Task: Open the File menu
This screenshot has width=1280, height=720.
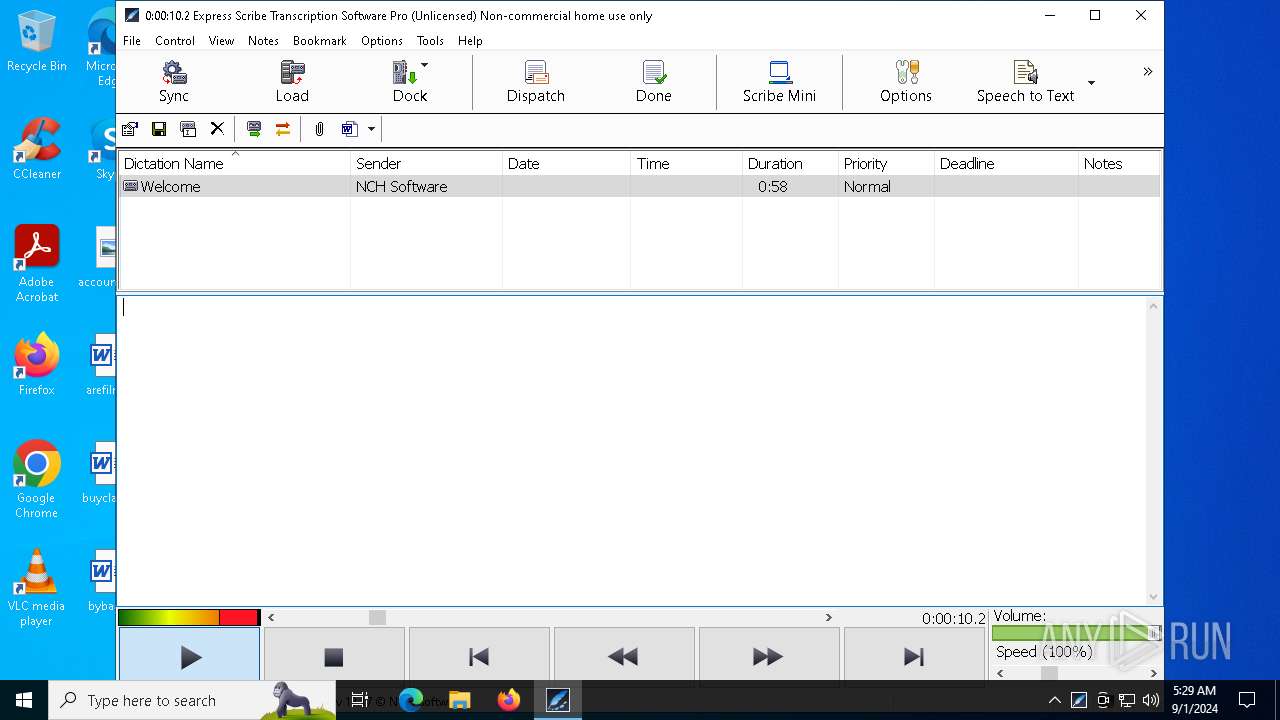Action: 132,41
